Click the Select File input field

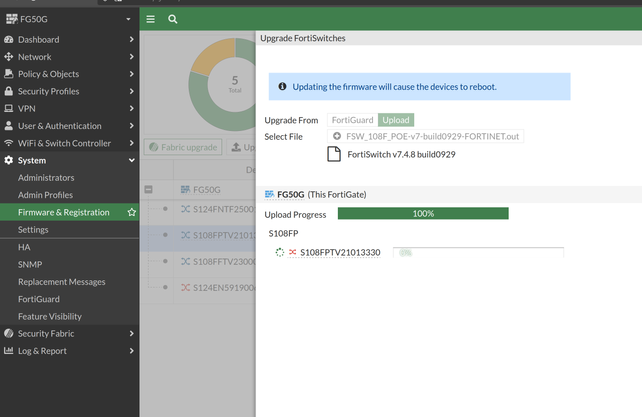425,136
